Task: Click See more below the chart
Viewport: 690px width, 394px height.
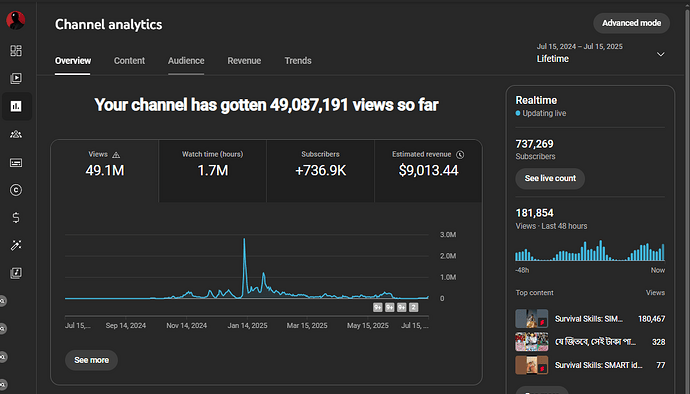Action: [91, 360]
